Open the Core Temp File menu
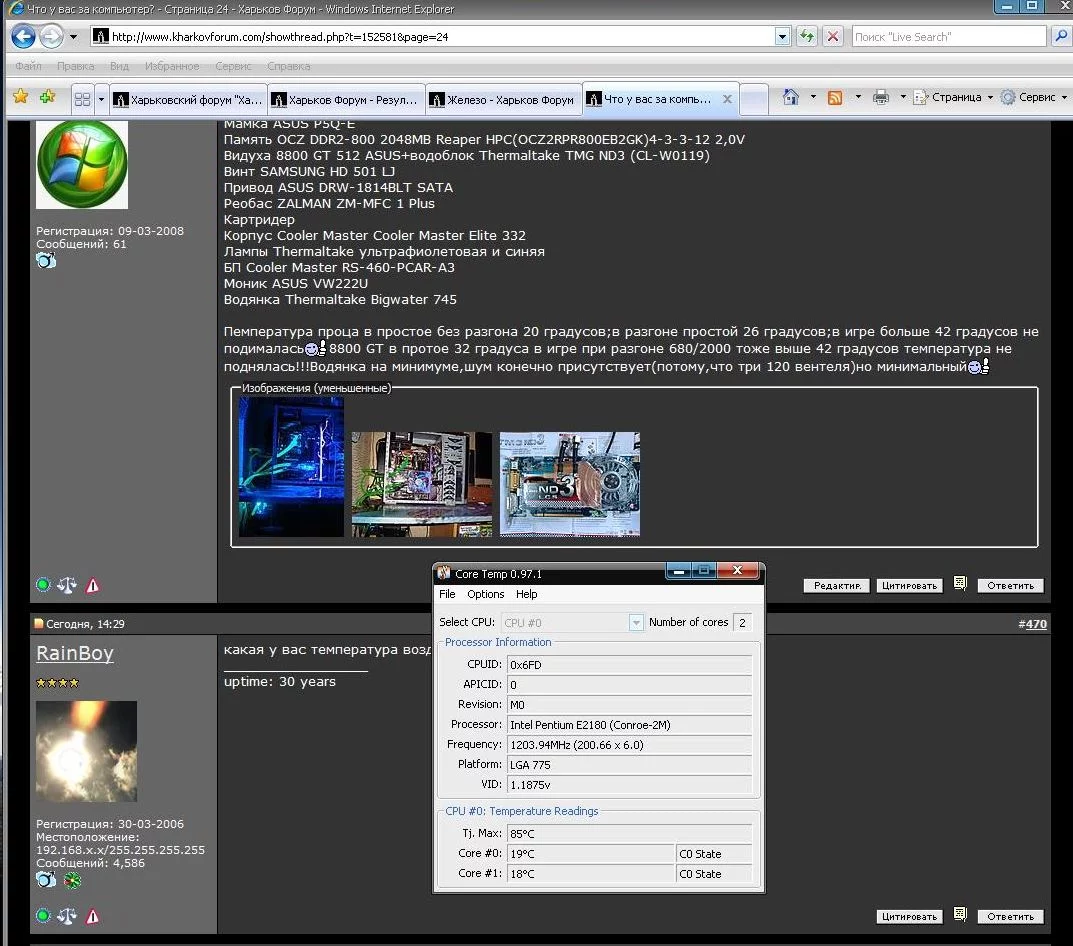The image size is (1073, 946). point(448,594)
